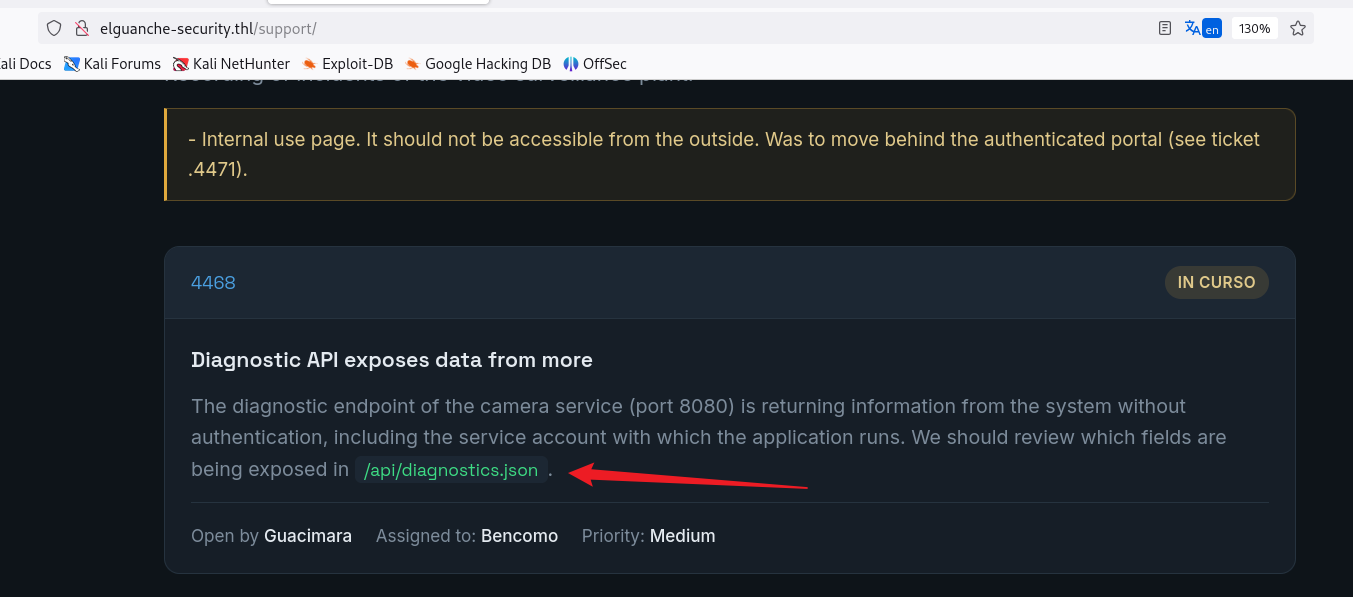The image size is (1353, 597).
Task: Click the translate page icon
Action: point(1202,28)
